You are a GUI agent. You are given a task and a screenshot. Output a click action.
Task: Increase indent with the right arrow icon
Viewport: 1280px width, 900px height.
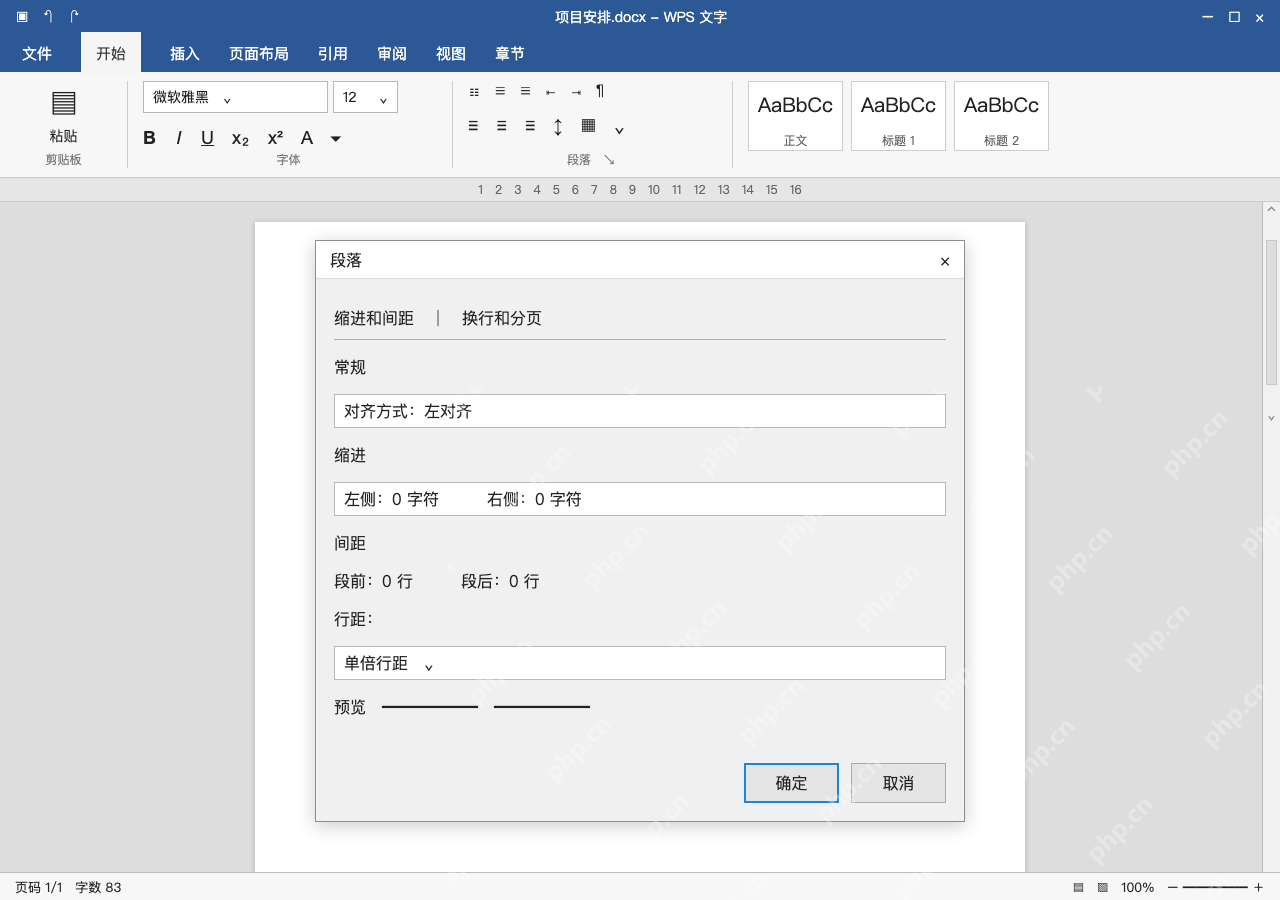(576, 92)
